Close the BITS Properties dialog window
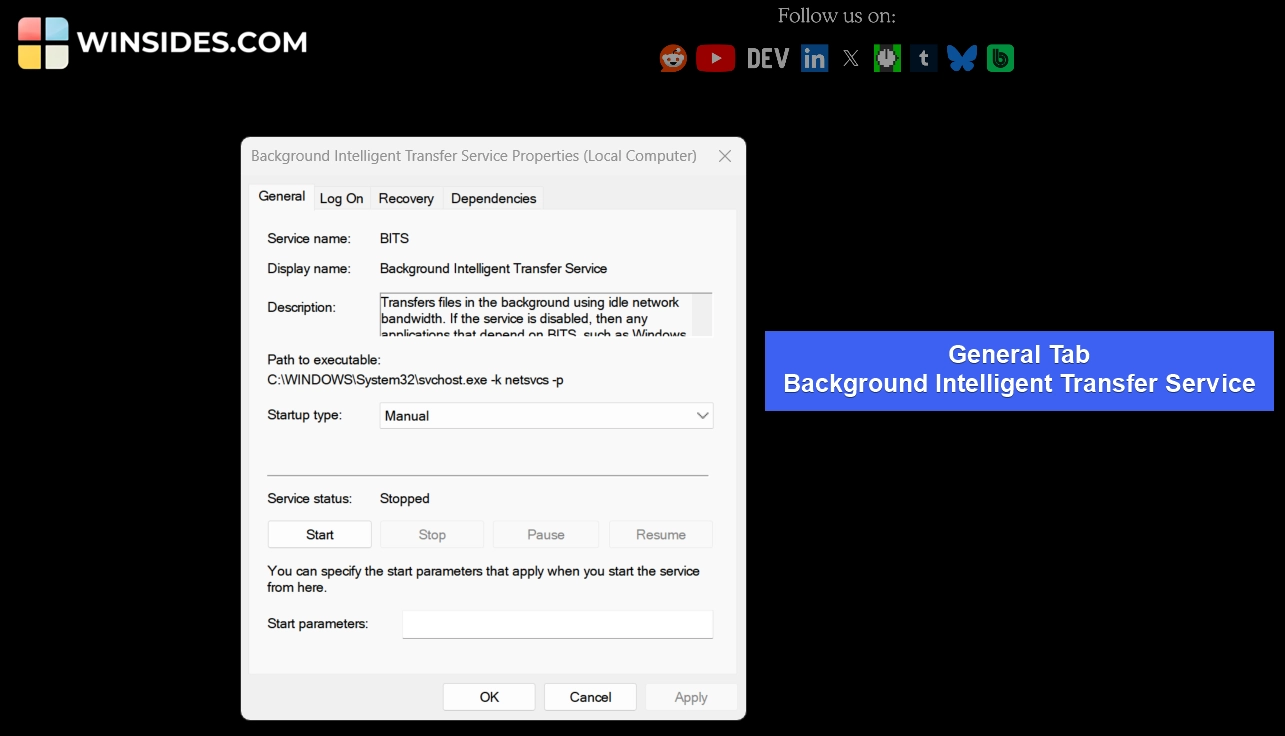This screenshot has height=736, width=1285. pos(725,156)
